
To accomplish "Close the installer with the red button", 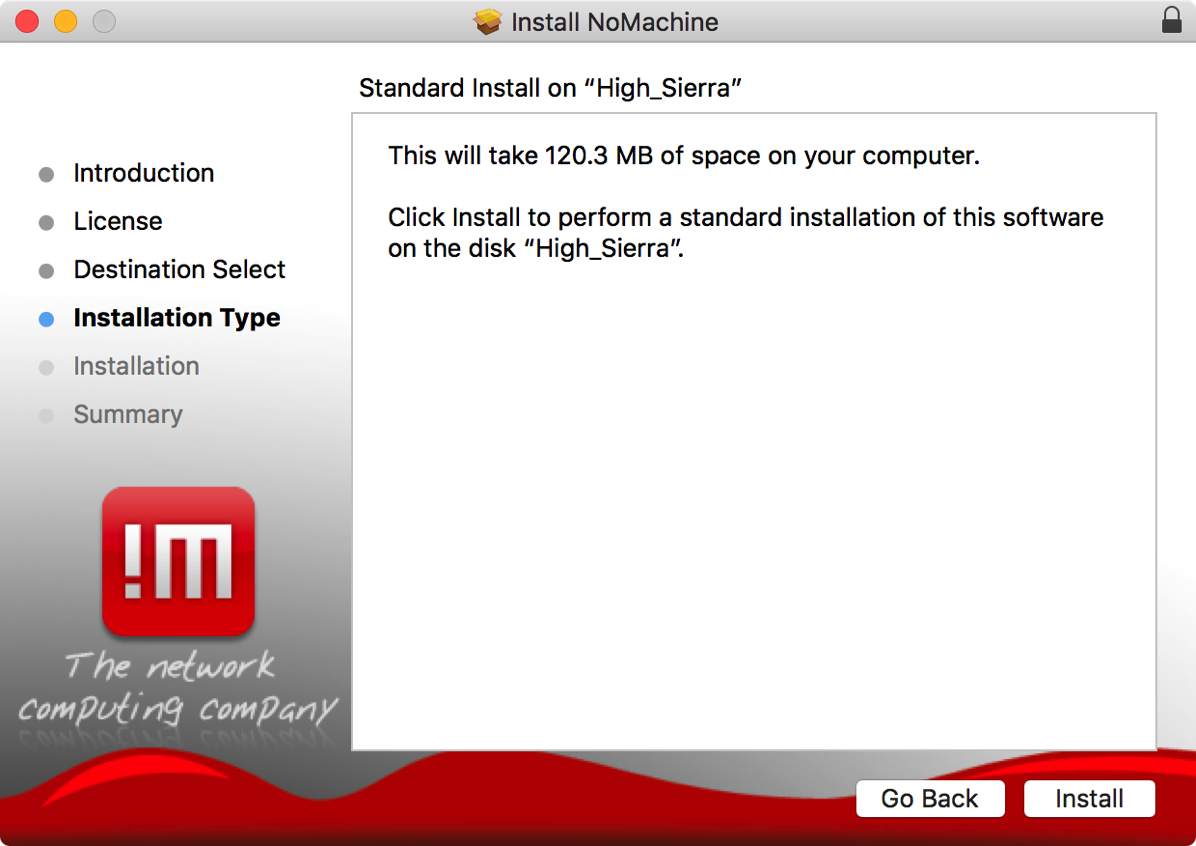I will (x=27, y=21).
